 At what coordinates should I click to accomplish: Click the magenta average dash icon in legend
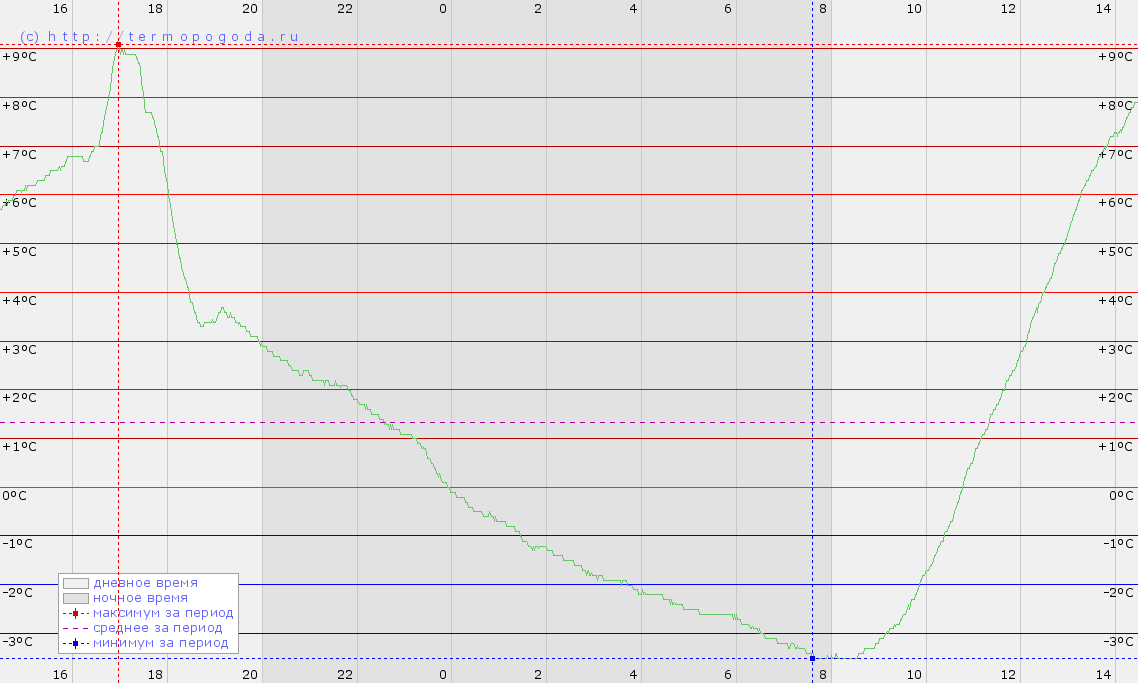pyautogui.click(x=75, y=628)
